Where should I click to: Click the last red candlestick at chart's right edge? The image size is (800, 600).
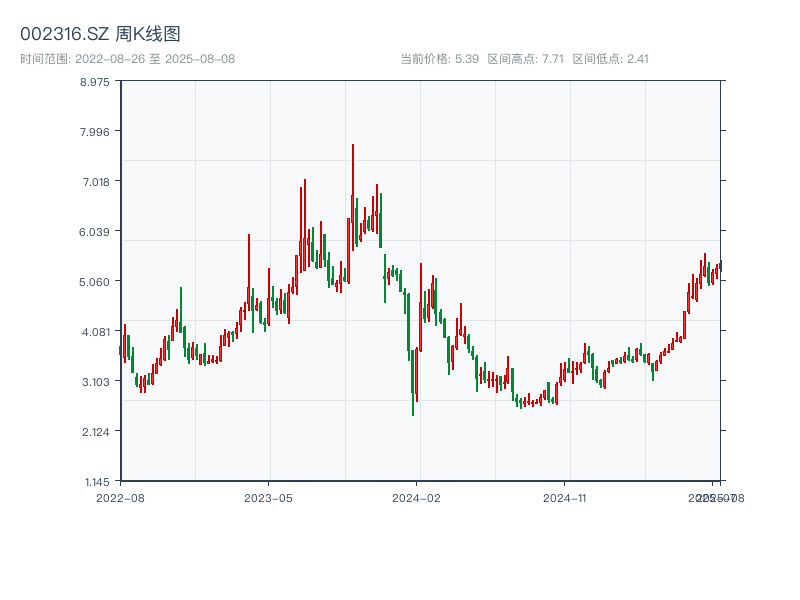721,267
